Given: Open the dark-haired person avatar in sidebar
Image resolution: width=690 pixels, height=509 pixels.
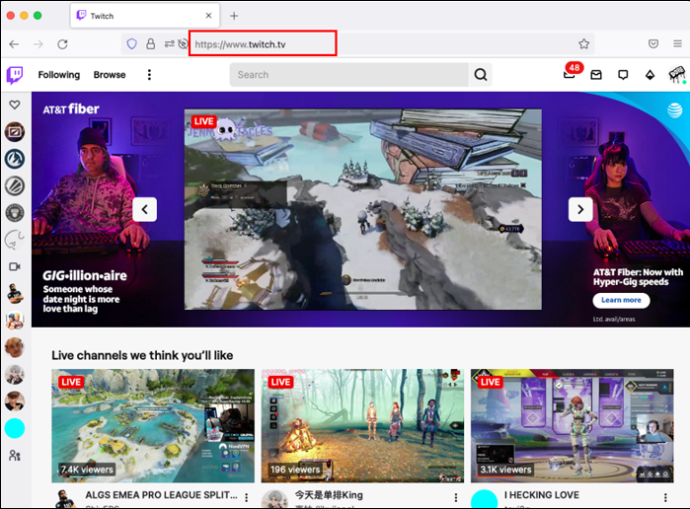Looking at the screenshot, I should [x=15, y=401].
